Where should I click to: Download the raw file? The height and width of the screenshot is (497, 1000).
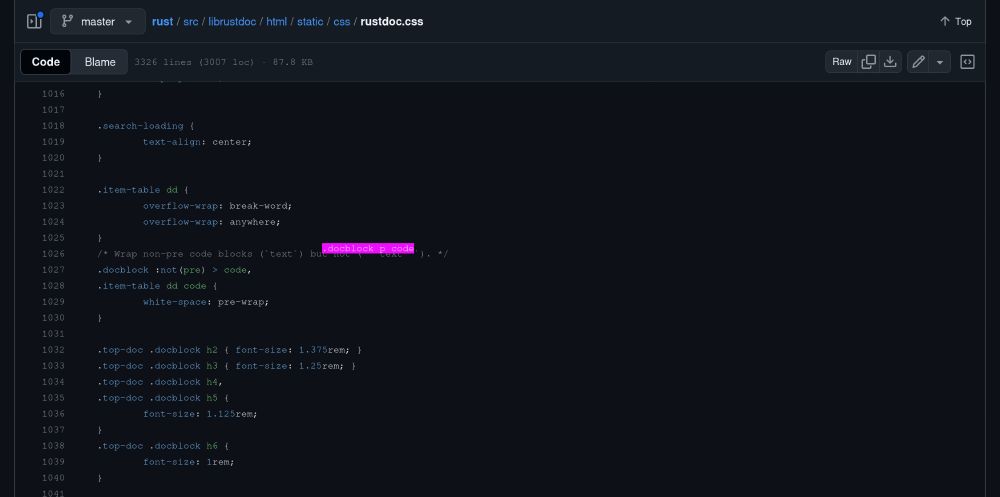pyautogui.click(x=890, y=62)
